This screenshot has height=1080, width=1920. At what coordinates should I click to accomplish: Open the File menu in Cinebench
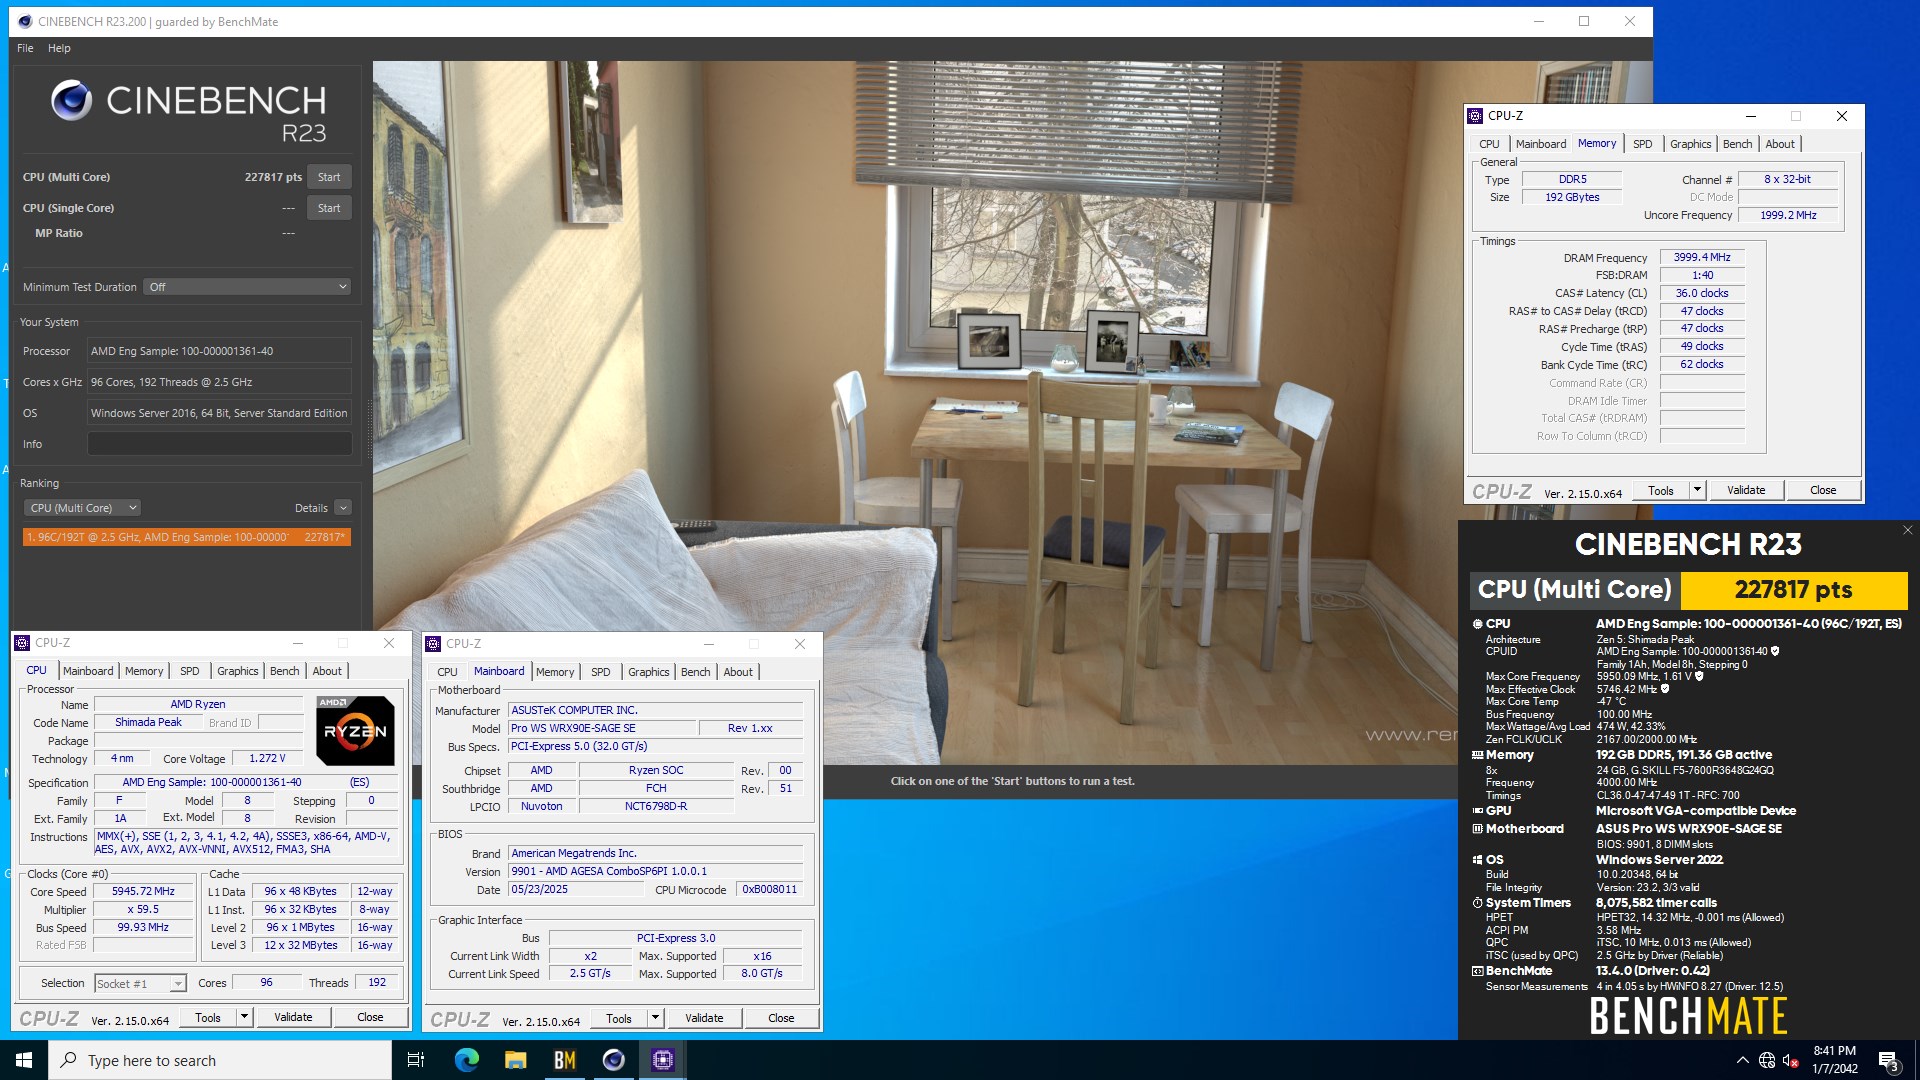click(x=24, y=47)
